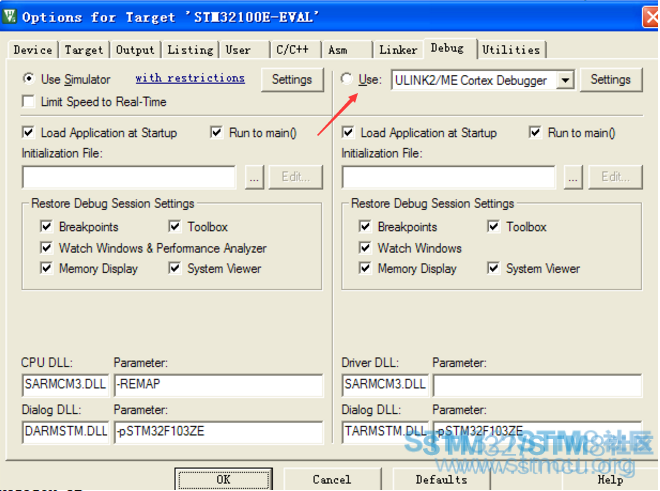The height and width of the screenshot is (491, 660).
Task: Select the Use Simulator radio button
Action: (28, 79)
